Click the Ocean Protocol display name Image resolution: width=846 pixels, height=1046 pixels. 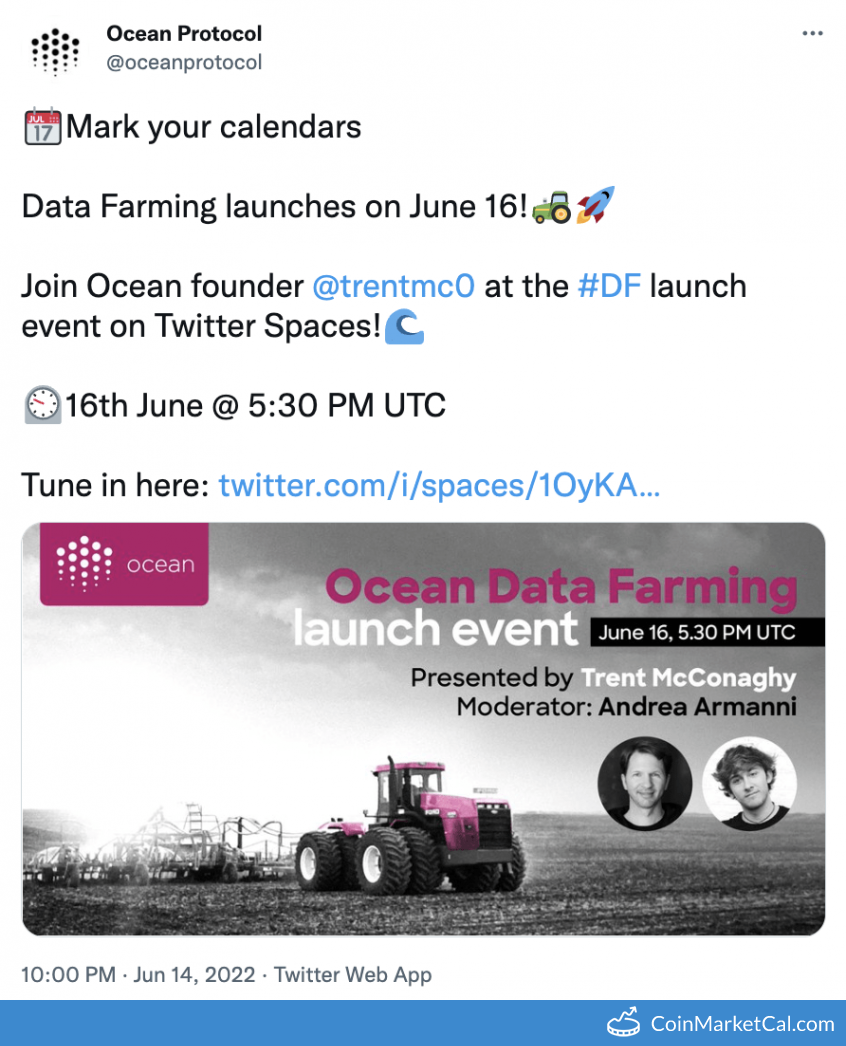click(x=184, y=34)
